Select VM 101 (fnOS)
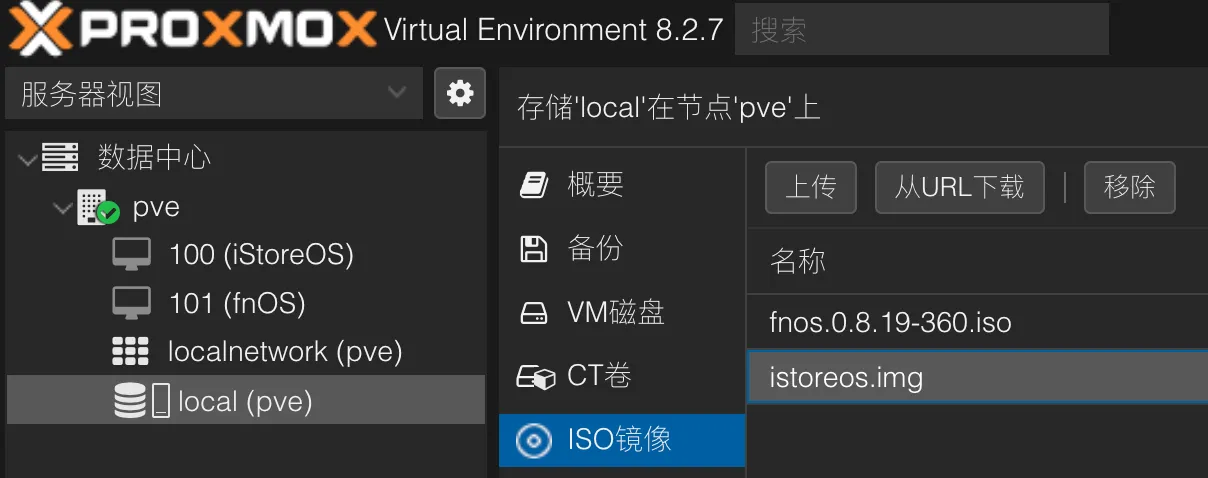This screenshot has width=1208, height=478. point(237,303)
